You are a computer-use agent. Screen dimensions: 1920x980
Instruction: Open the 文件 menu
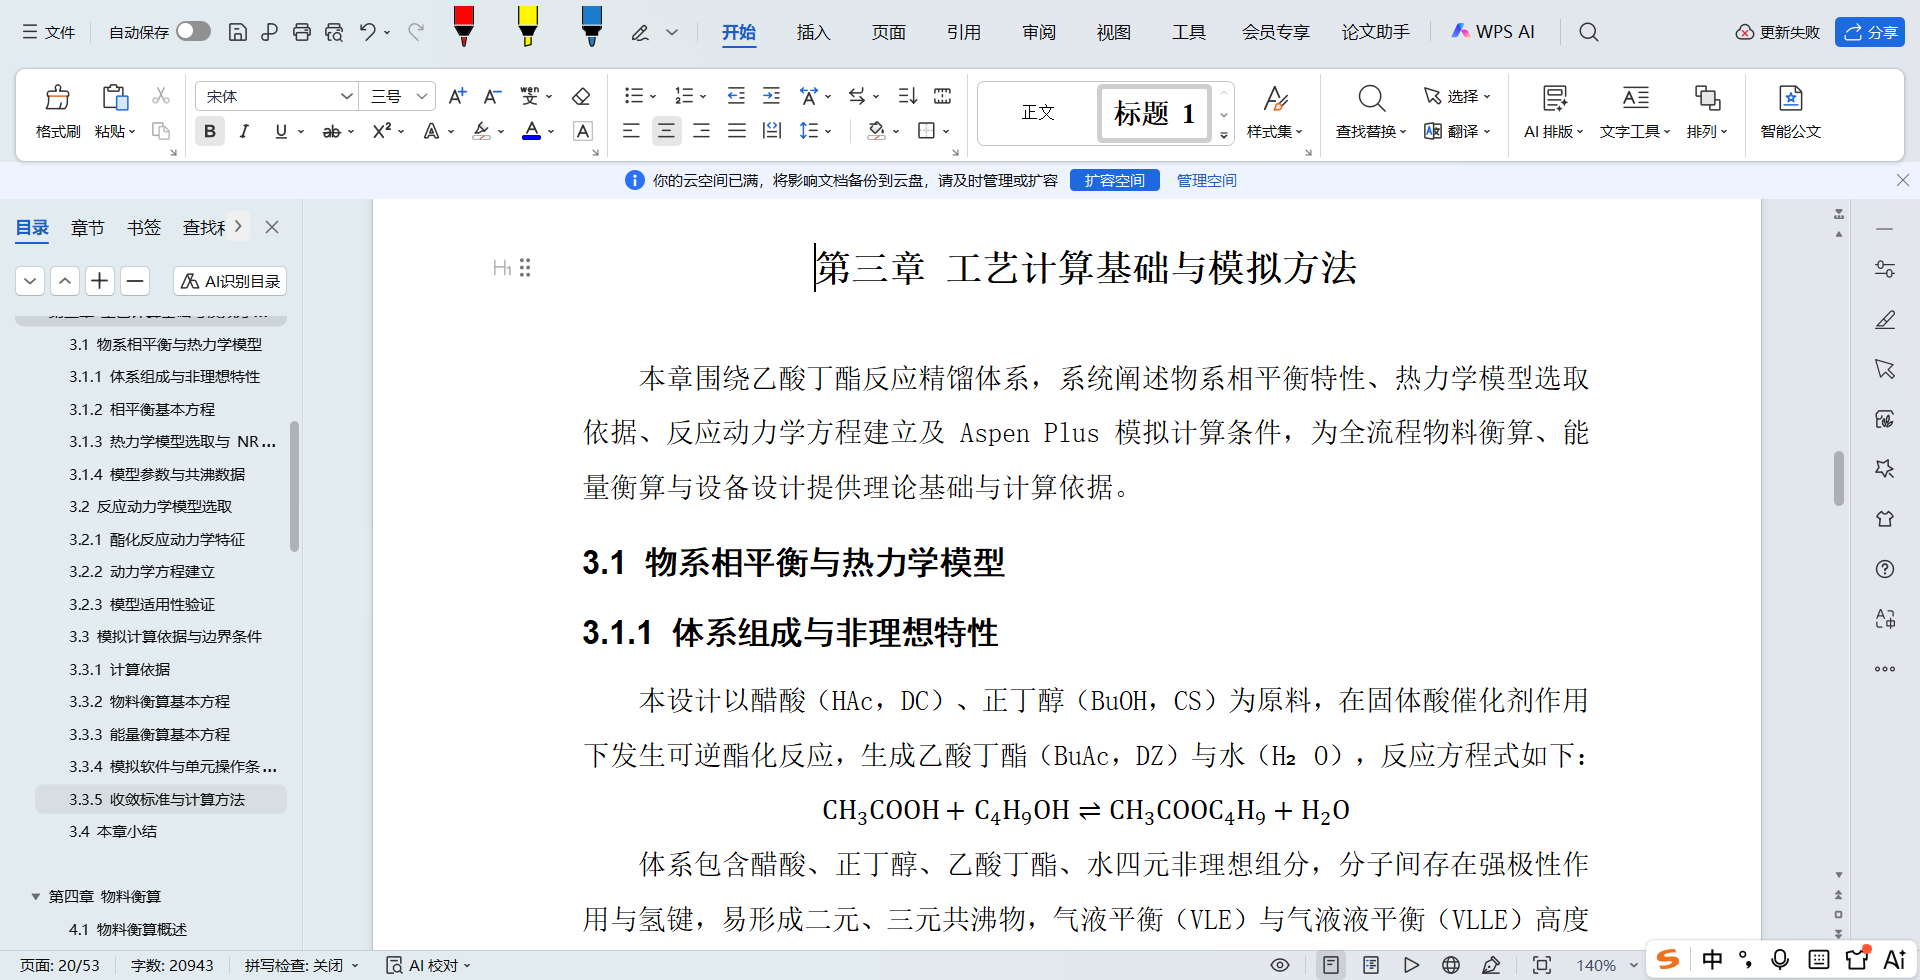pos(49,32)
